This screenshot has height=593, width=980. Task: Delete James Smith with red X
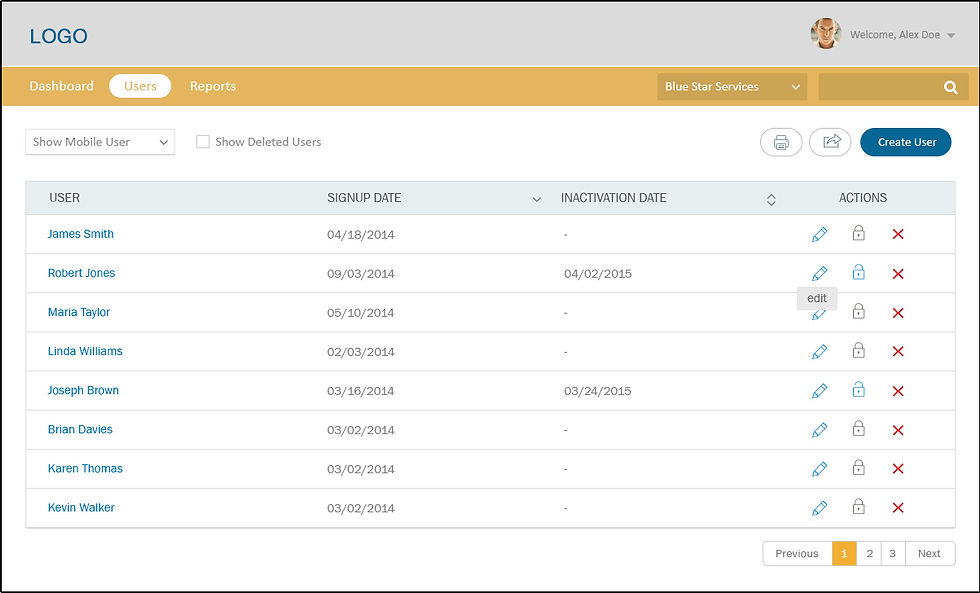(898, 234)
